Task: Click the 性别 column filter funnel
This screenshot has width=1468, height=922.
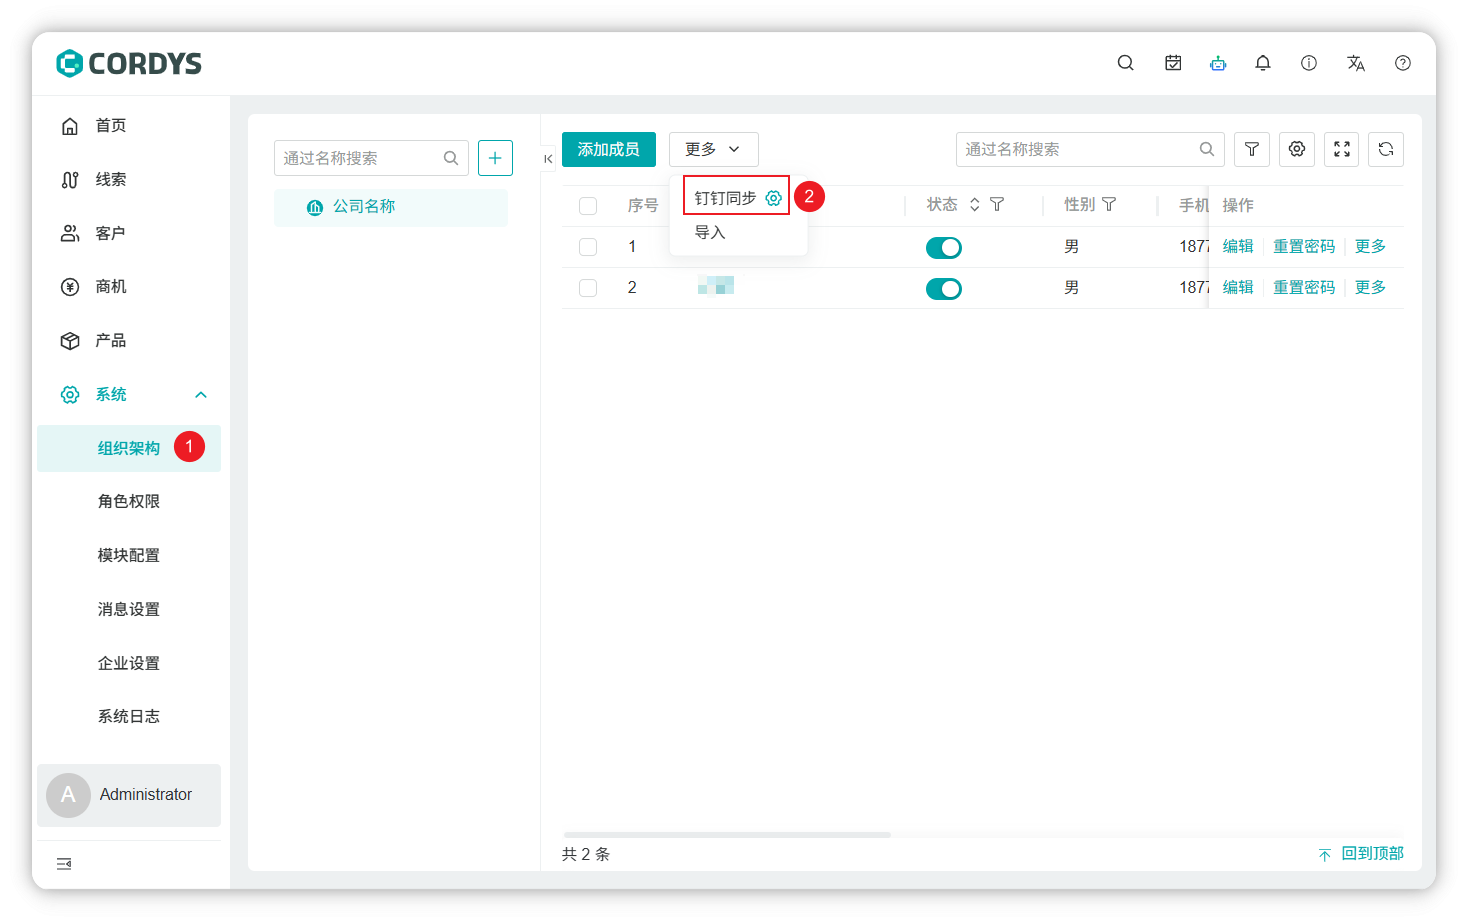Action: pos(1109,204)
